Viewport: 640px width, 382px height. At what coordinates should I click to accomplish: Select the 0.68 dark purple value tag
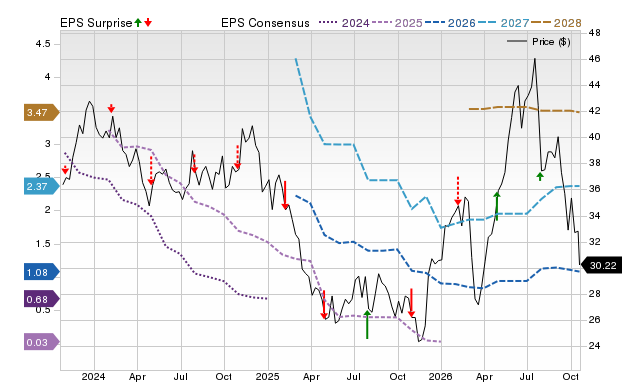pos(42,300)
